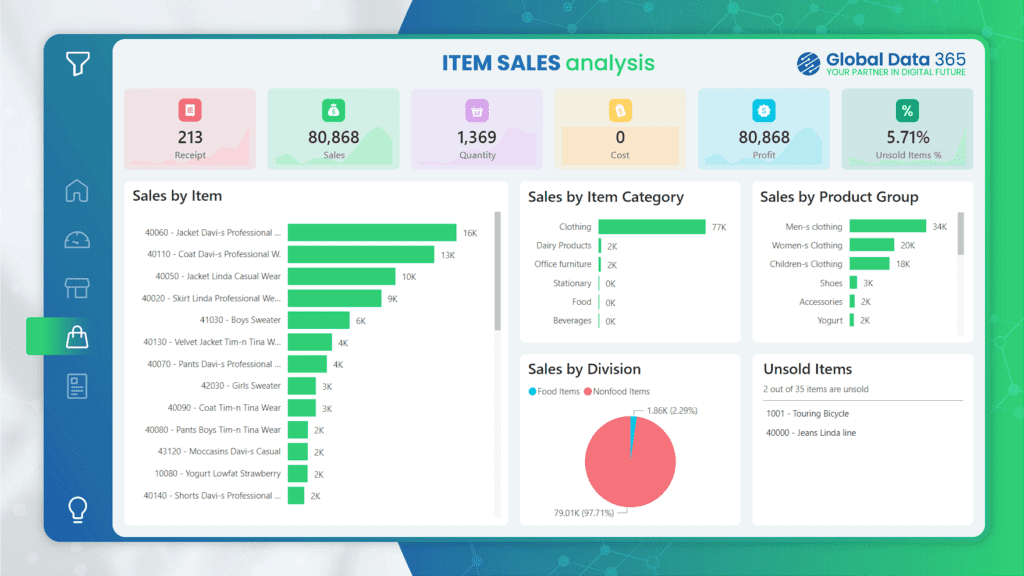Image resolution: width=1024 pixels, height=576 pixels.
Task: Open the storefront page from the sidebar
Action: (77, 288)
